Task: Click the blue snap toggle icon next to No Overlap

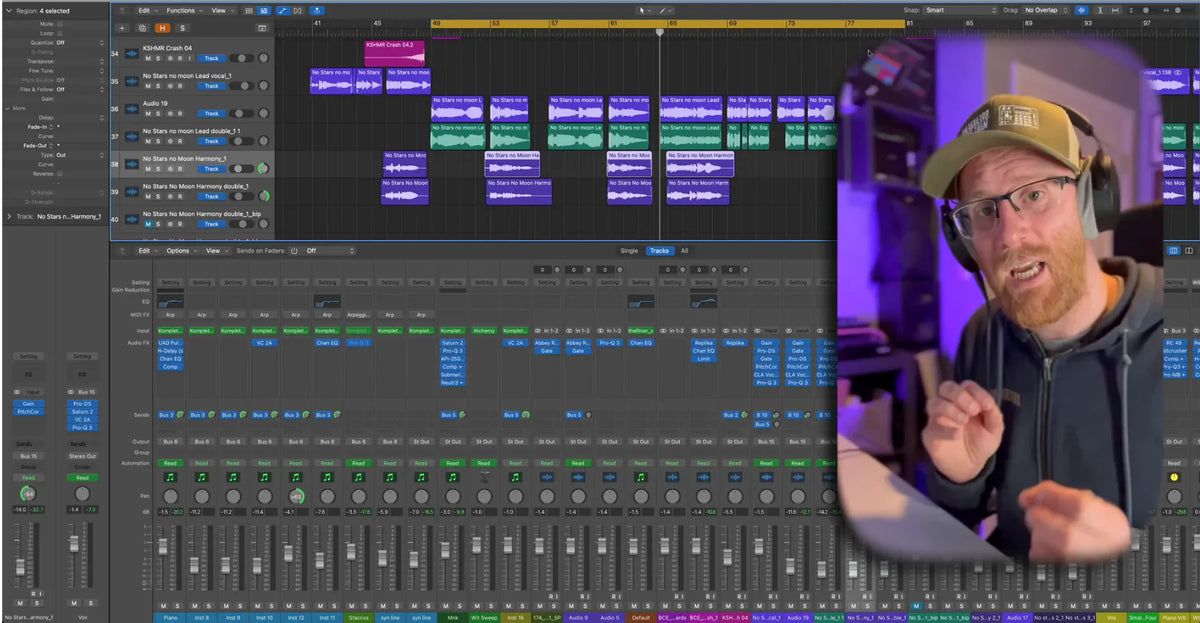Action: coord(1082,10)
